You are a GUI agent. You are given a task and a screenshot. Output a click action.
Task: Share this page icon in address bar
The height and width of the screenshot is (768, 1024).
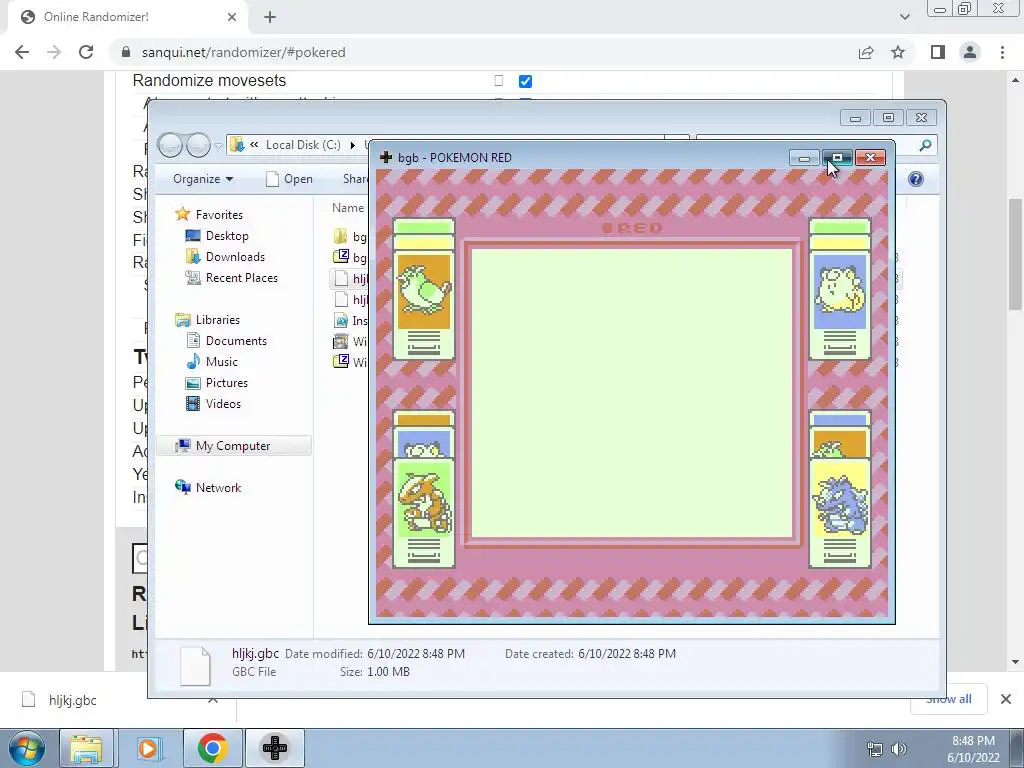[x=866, y=52]
